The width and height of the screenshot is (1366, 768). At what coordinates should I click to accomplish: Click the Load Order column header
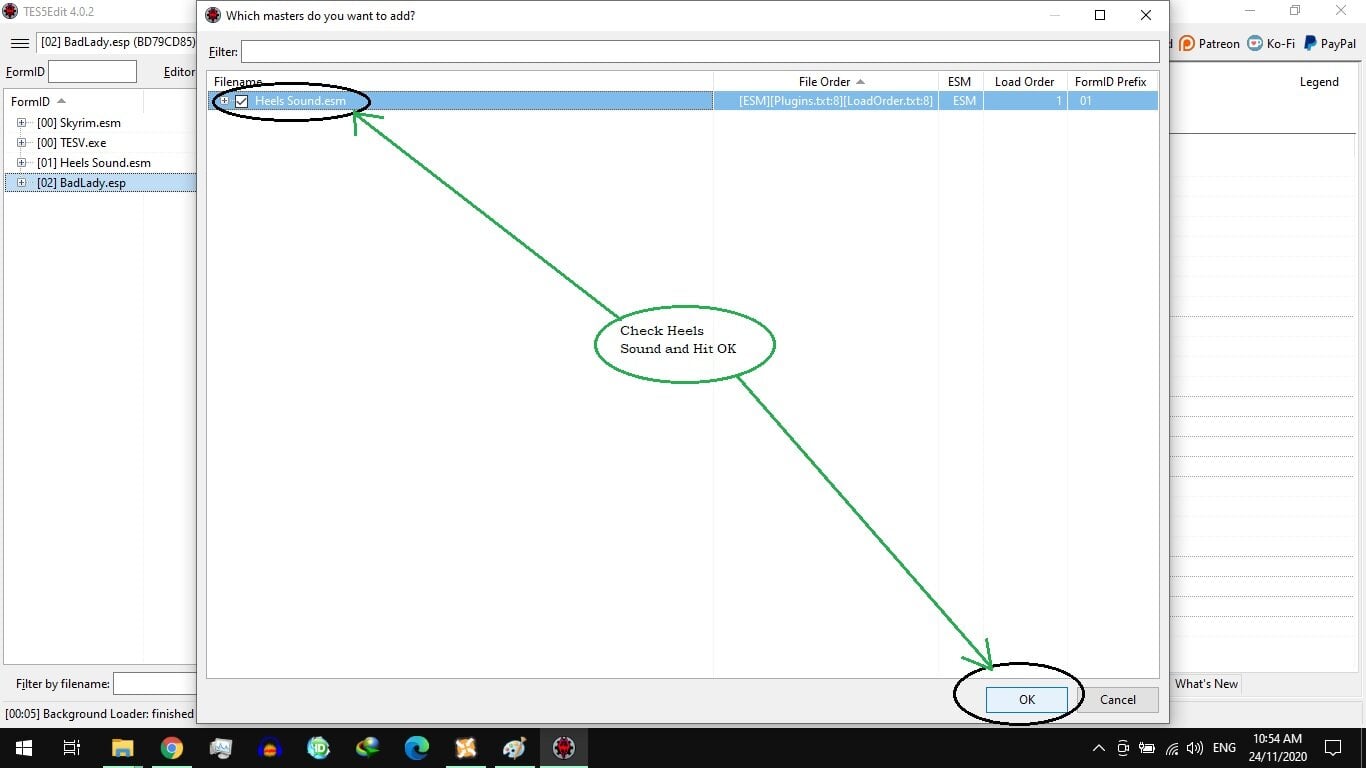(1025, 82)
